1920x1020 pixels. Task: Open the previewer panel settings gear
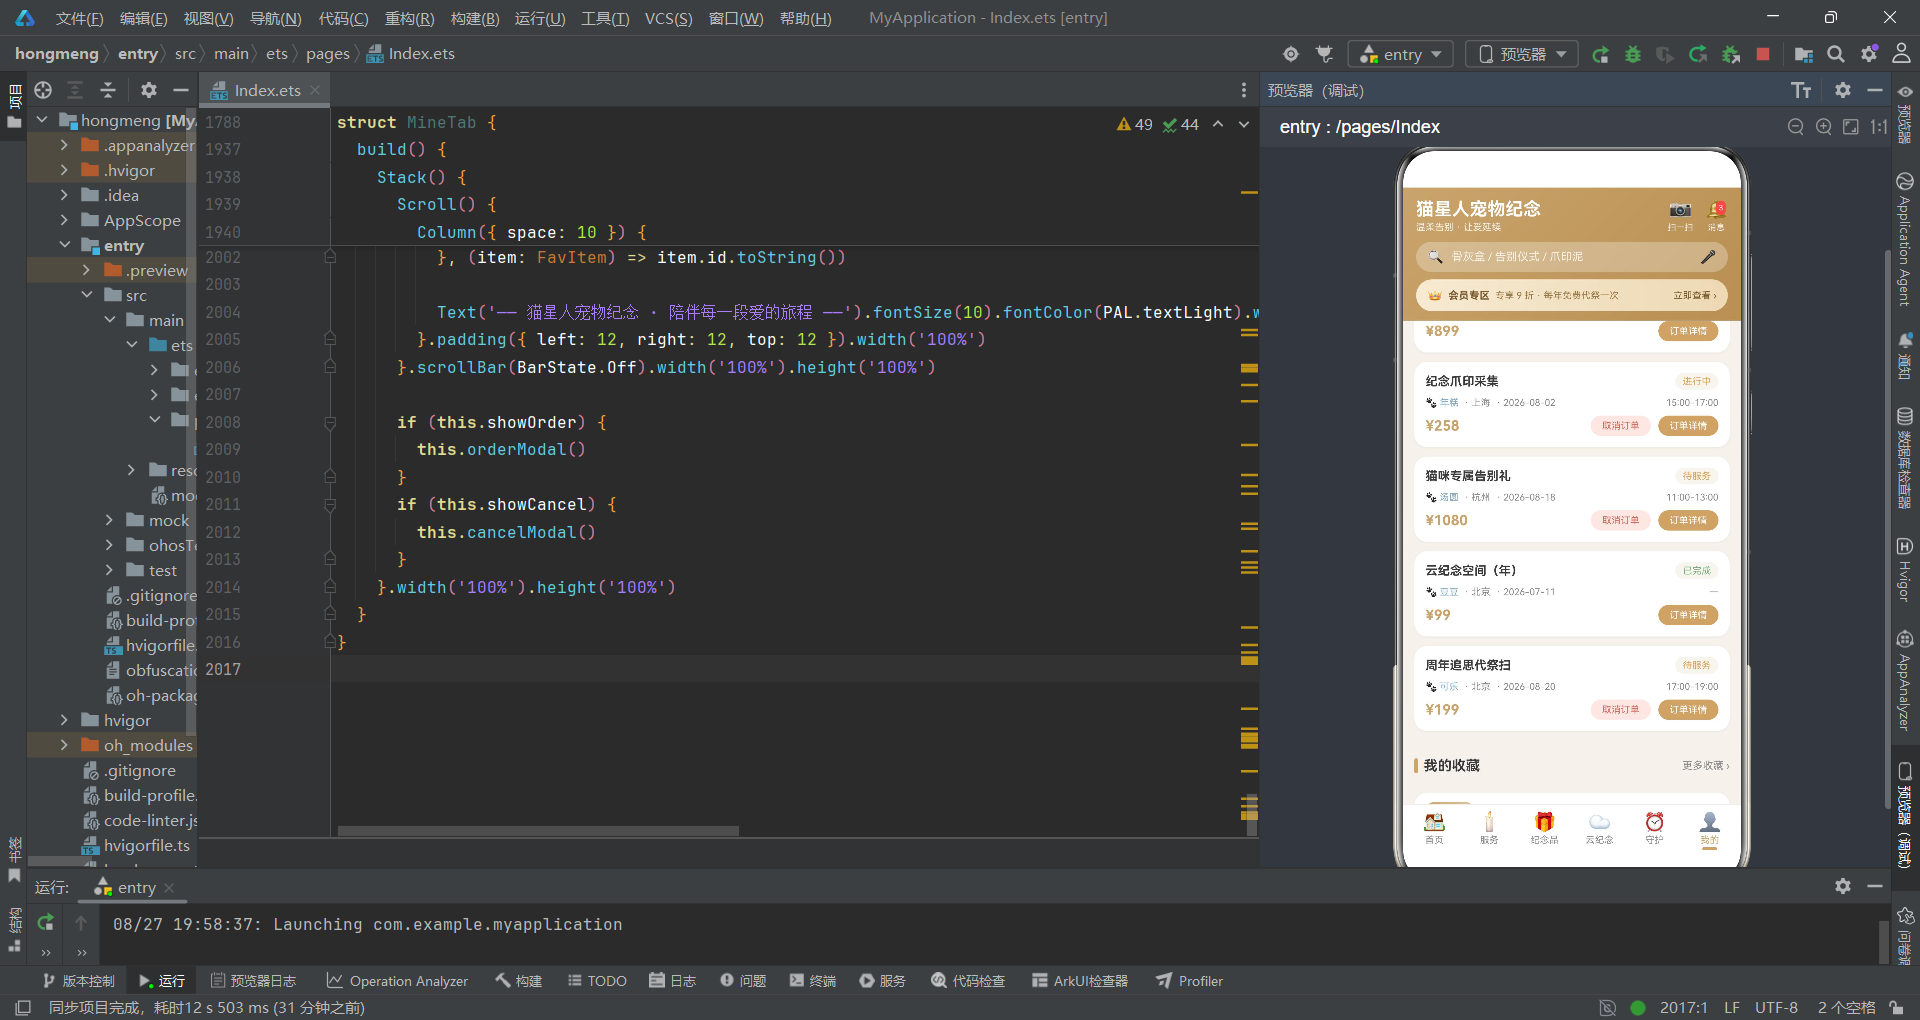pyautogui.click(x=1843, y=90)
